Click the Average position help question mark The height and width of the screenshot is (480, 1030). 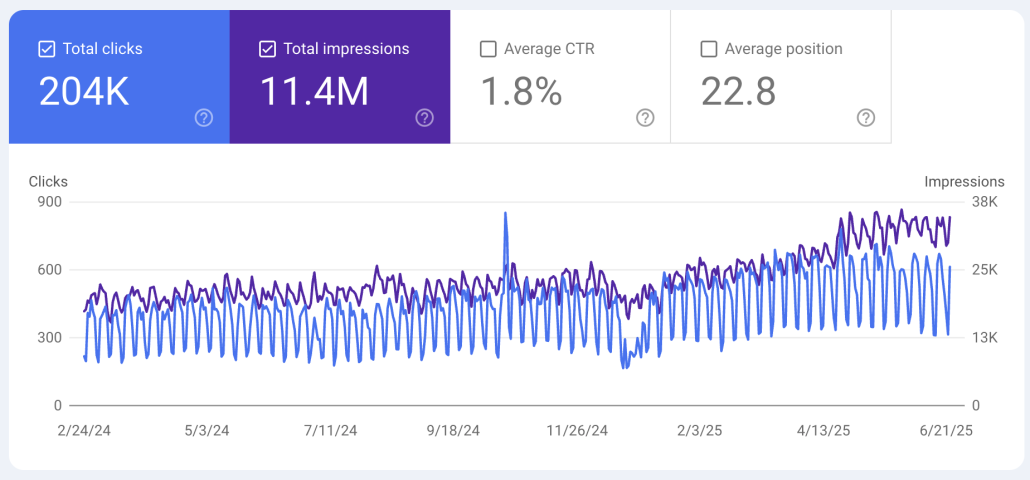click(x=866, y=118)
